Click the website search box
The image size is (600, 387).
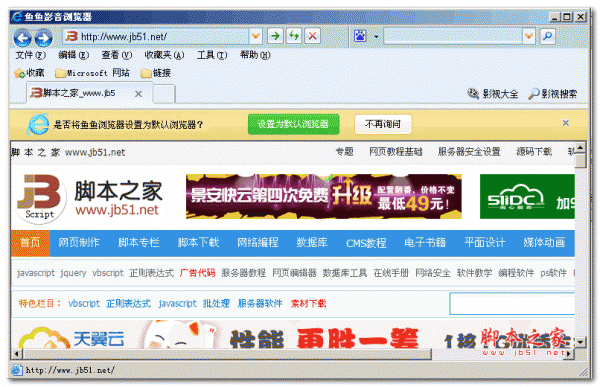[512, 304]
